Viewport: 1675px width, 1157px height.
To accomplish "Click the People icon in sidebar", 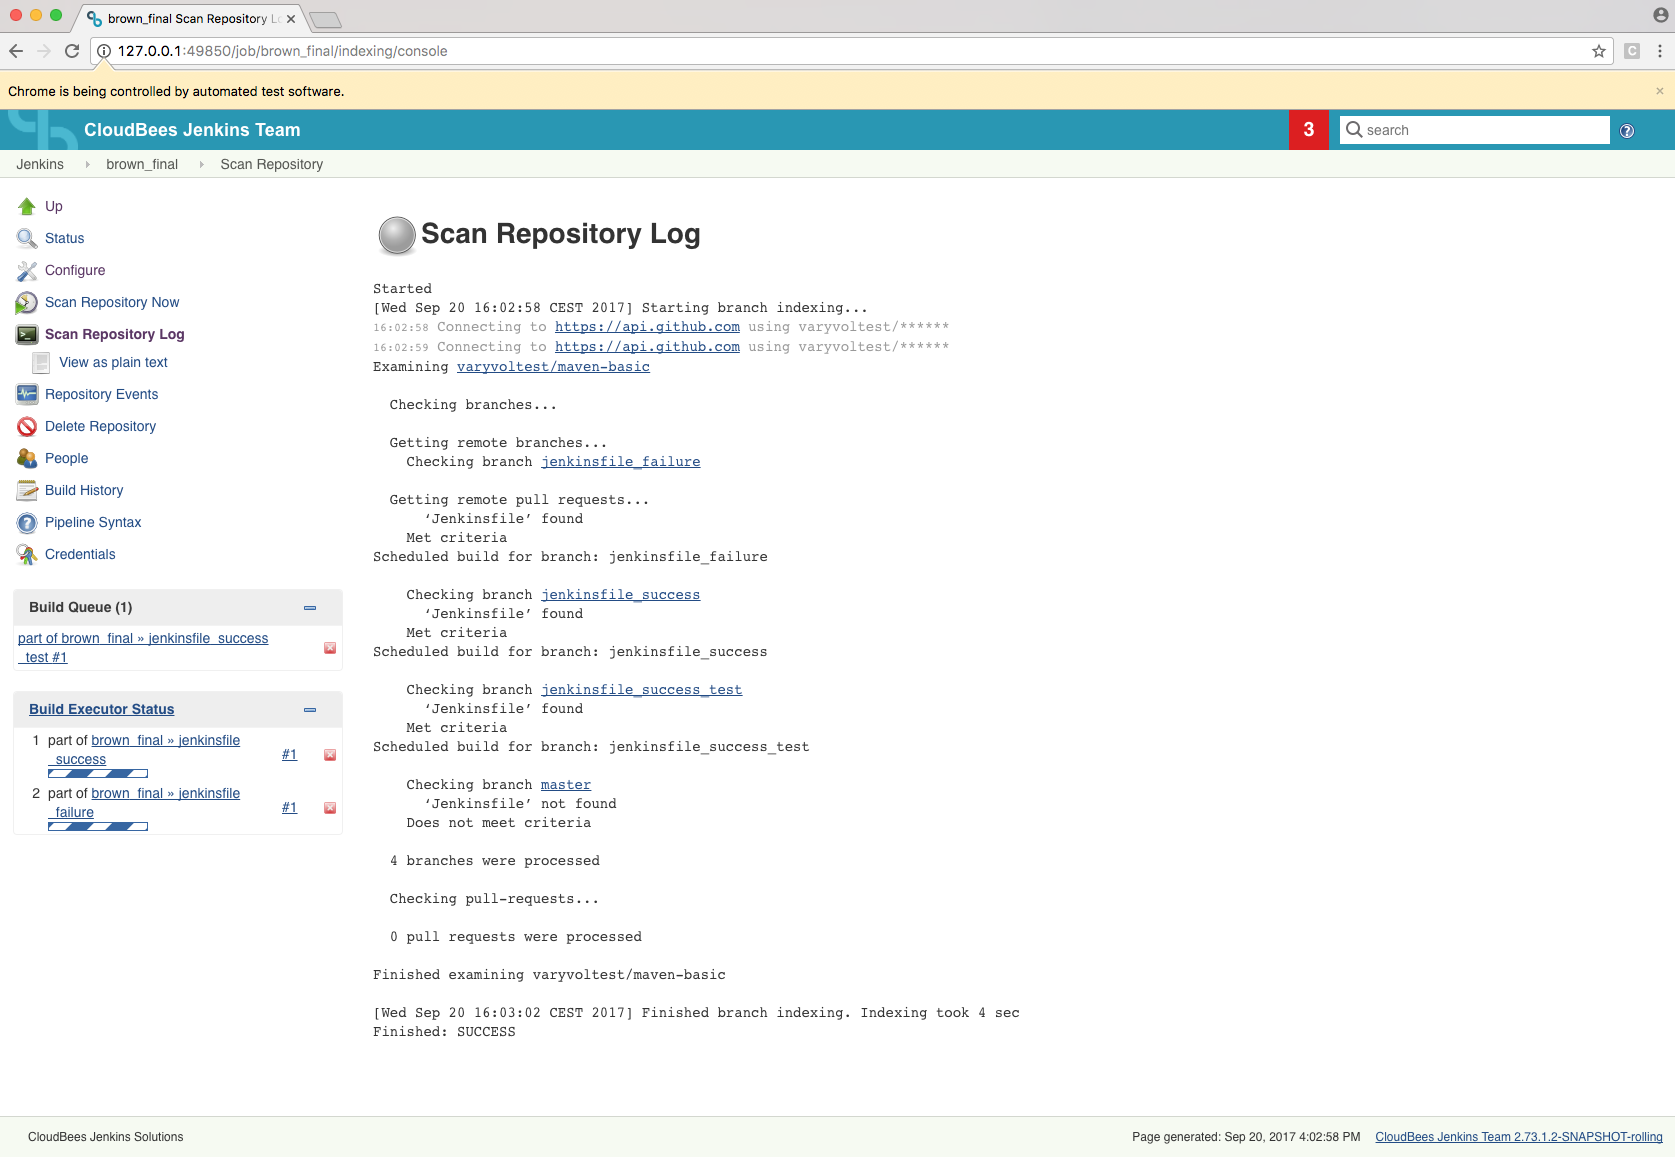I will (x=27, y=458).
